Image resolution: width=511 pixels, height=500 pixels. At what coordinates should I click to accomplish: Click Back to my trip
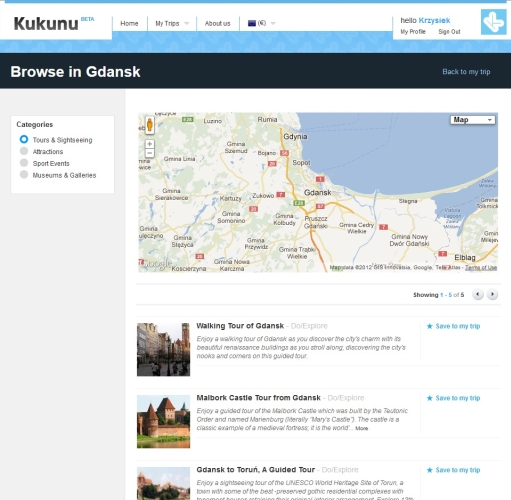(466, 72)
